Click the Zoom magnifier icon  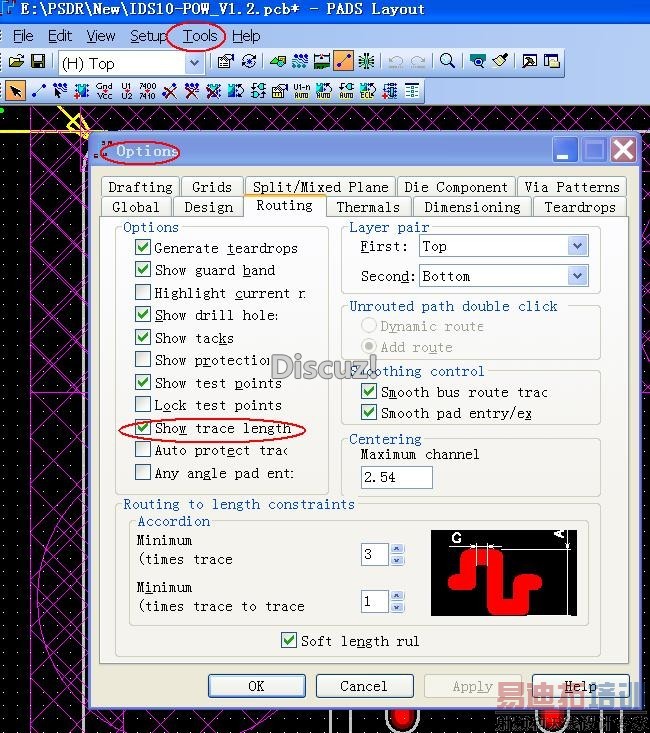click(x=448, y=62)
